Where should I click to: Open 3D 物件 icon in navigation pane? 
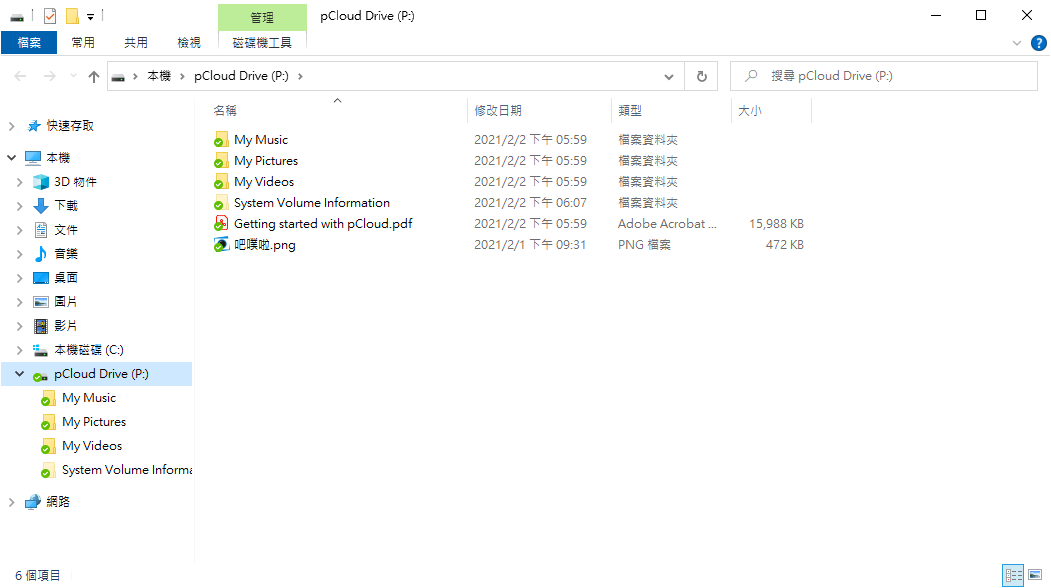pyautogui.click(x=41, y=182)
